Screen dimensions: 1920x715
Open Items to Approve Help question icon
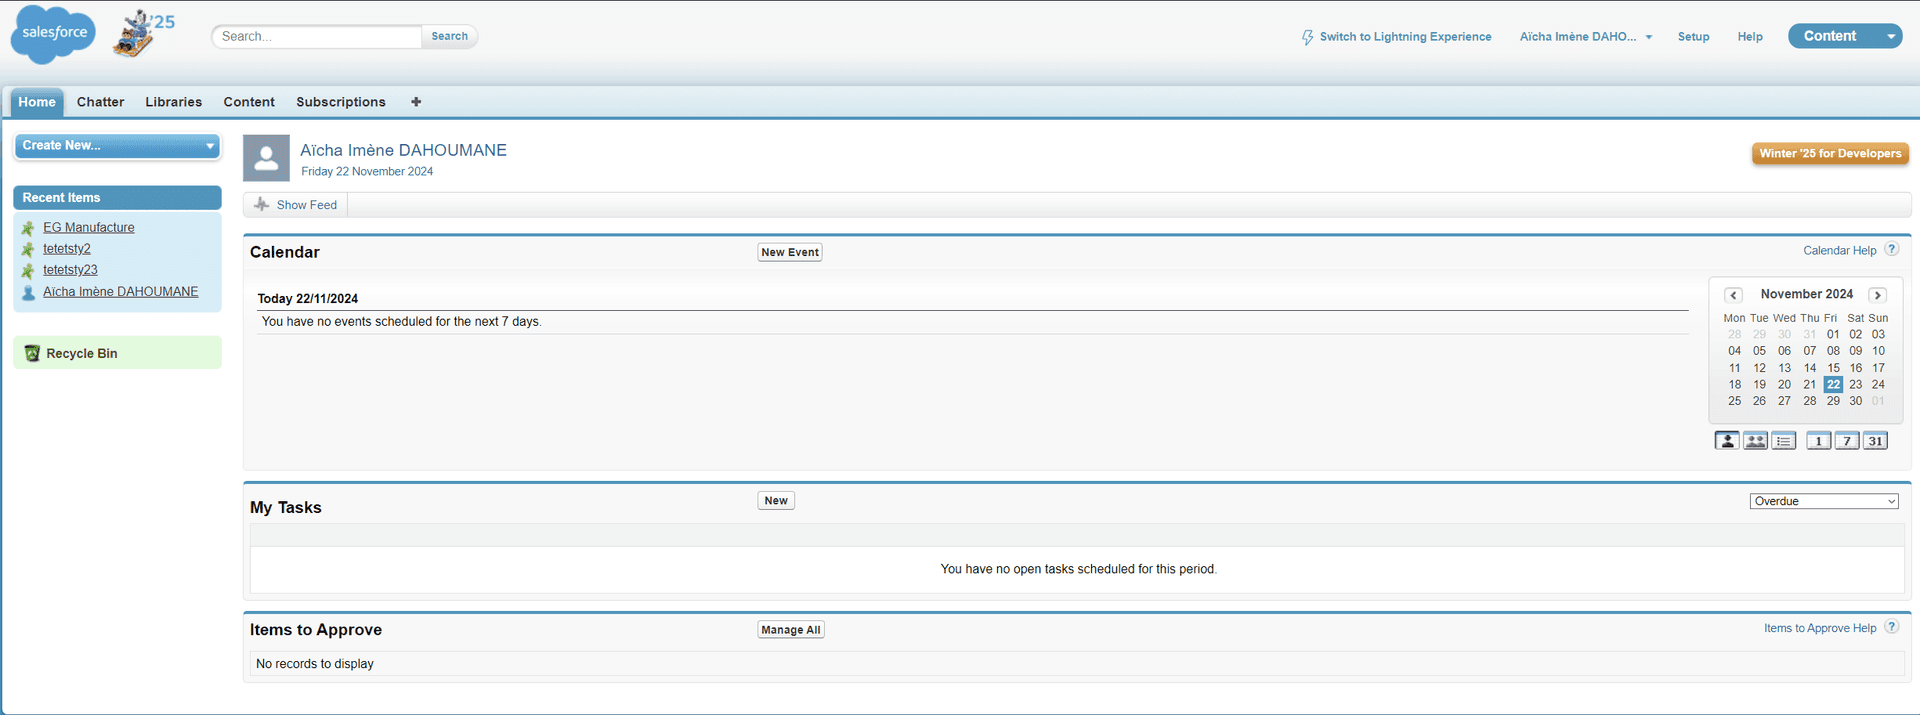pyautogui.click(x=1892, y=627)
